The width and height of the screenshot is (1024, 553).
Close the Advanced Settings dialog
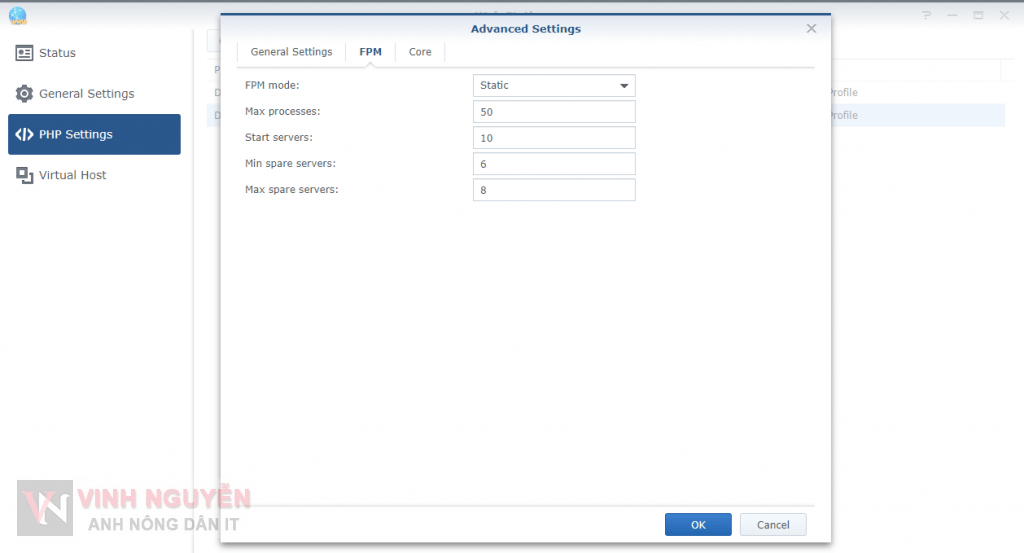[811, 29]
